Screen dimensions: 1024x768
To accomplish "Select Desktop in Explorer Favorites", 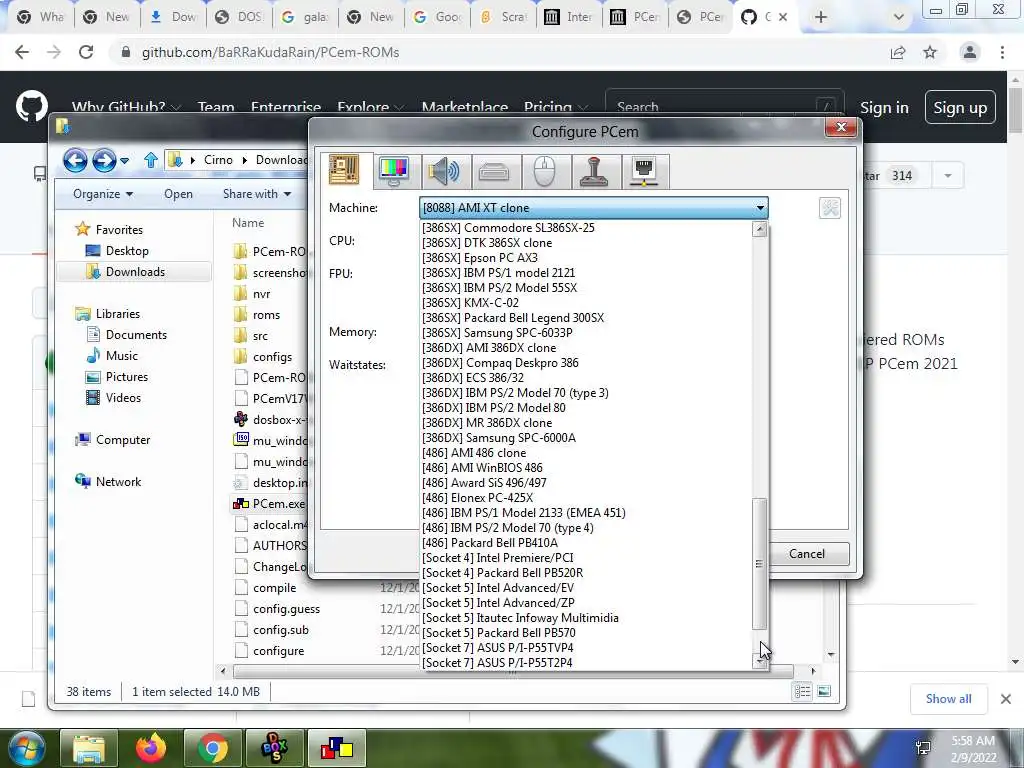I will 127,251.
